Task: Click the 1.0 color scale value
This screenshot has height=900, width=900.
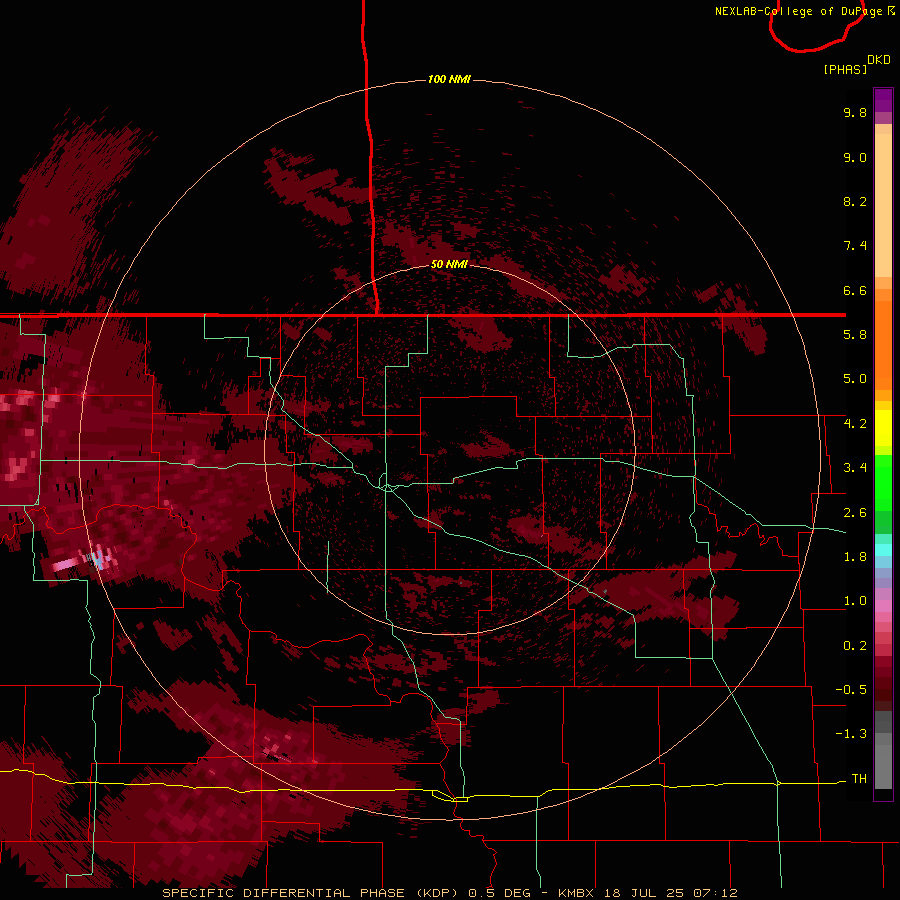Action: (855, 601)
